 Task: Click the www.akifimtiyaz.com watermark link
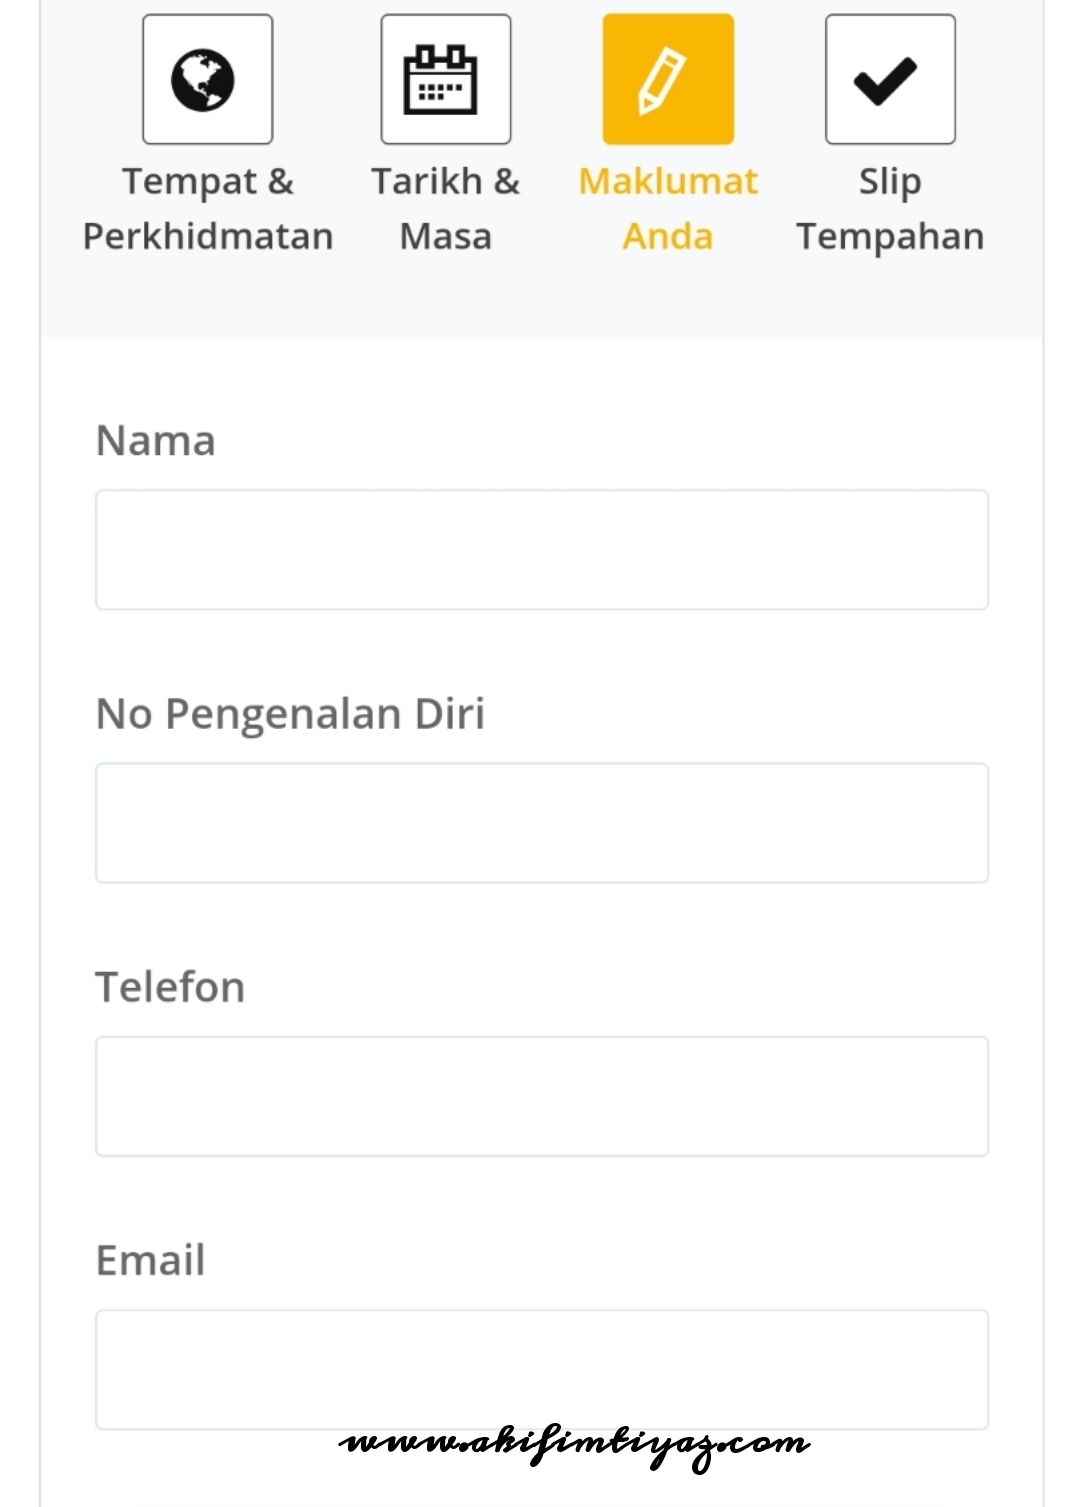tap(575, 1442)
